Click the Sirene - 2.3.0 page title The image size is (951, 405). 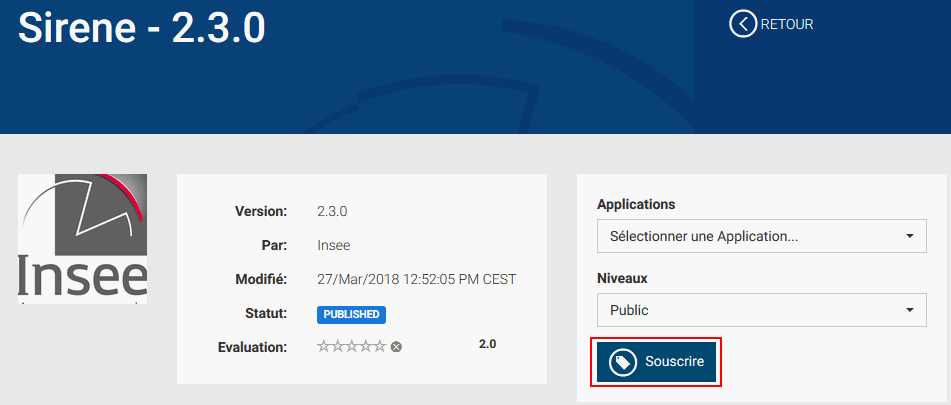[x=142, y=28]
